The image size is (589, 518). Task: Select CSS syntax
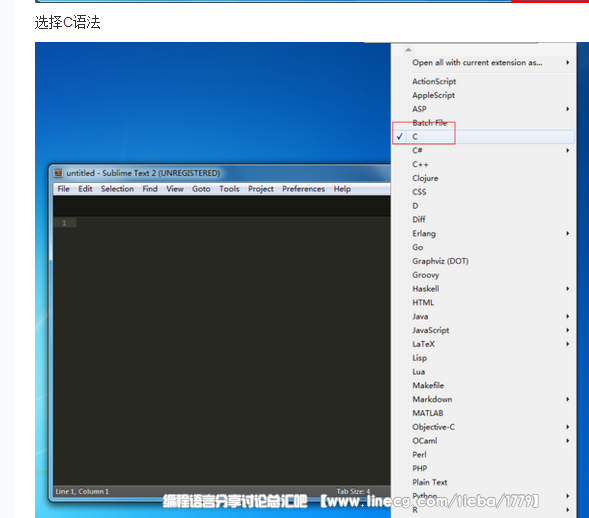(x=483, y=192)
